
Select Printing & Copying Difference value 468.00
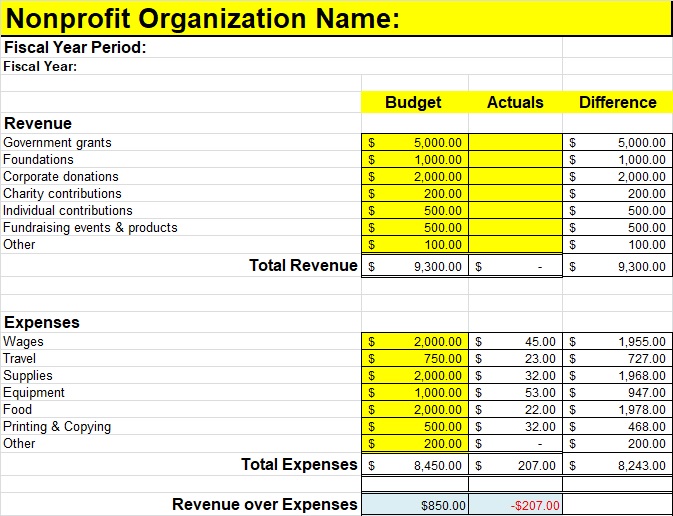pyautogui.click(x=617, y=427)
